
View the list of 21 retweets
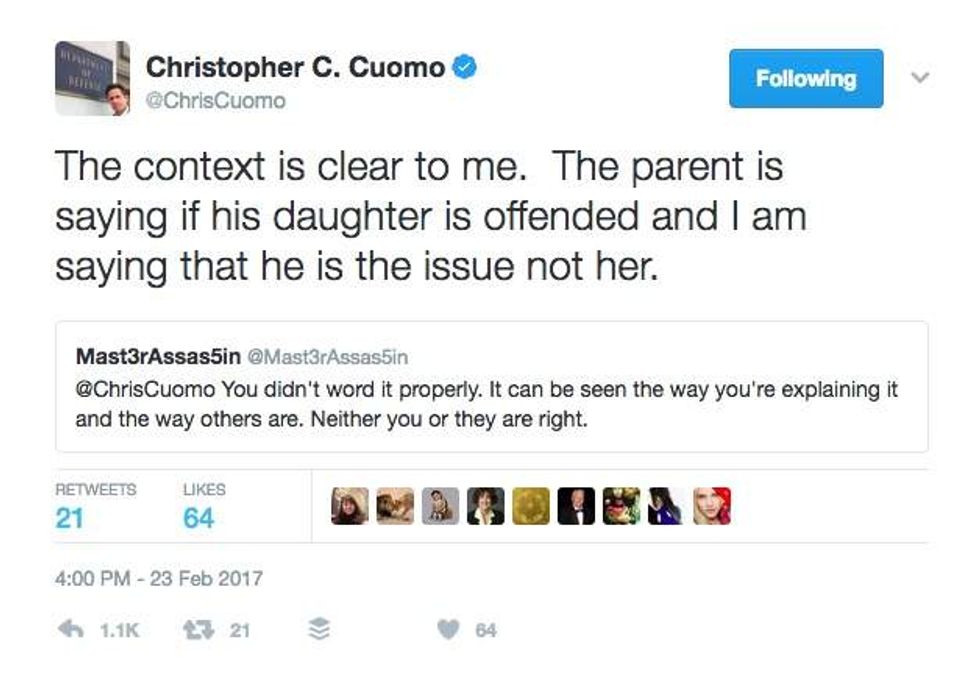pos(94,507)
